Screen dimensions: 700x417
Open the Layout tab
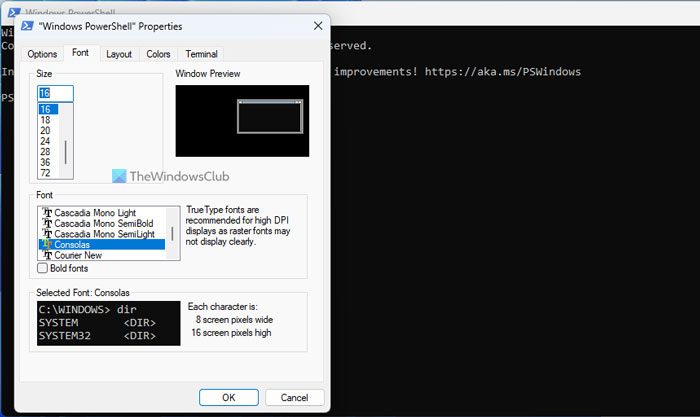119,54
